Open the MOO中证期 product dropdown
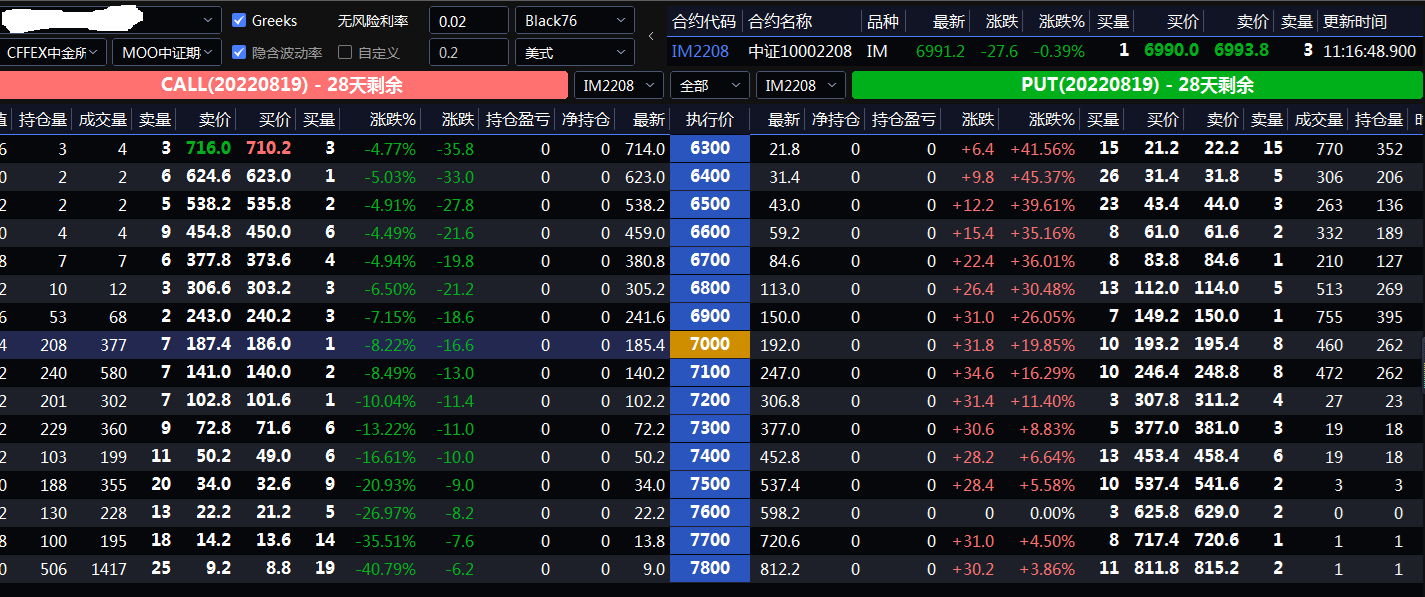The width and height of the screenshot is (1425, 597). [169, 52]
